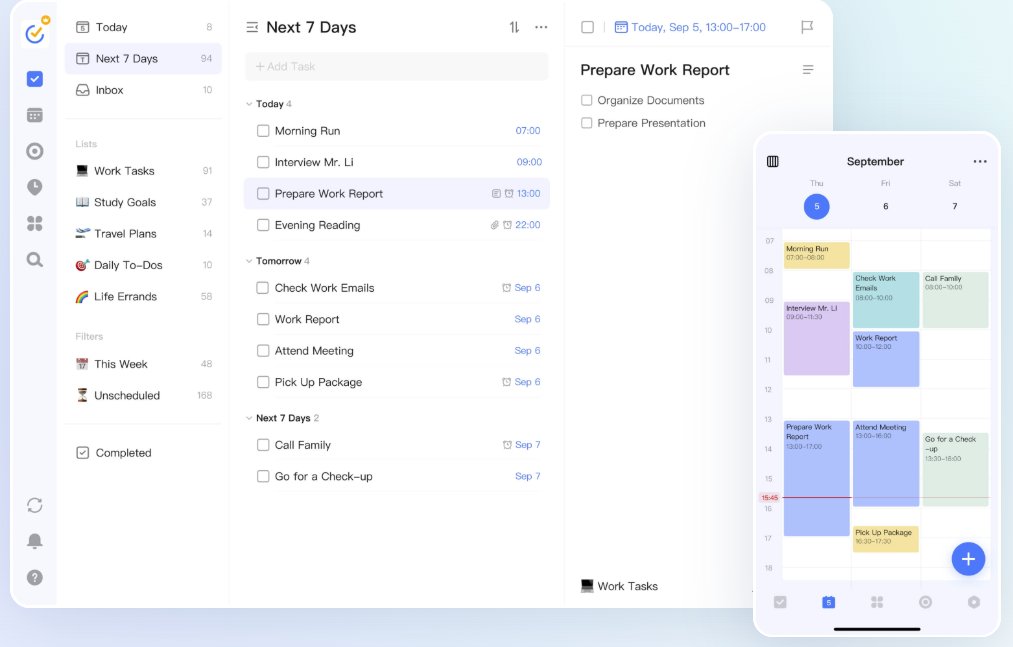
Task: Open the Habit clock icon in the sidebar
Action: (35, 187)
